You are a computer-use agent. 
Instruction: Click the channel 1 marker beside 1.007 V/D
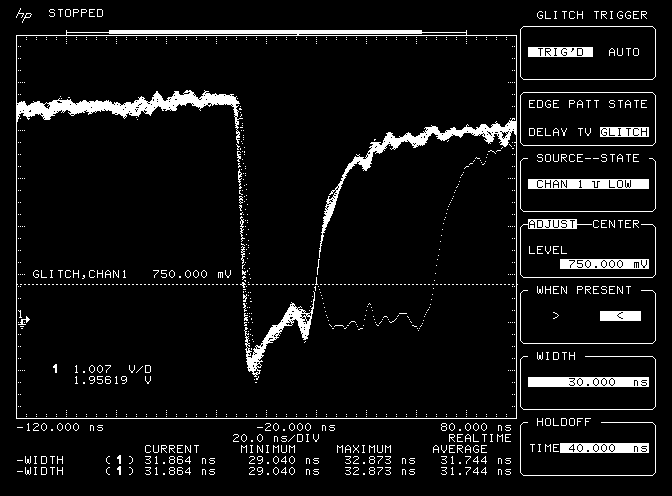tap(56, 369)
